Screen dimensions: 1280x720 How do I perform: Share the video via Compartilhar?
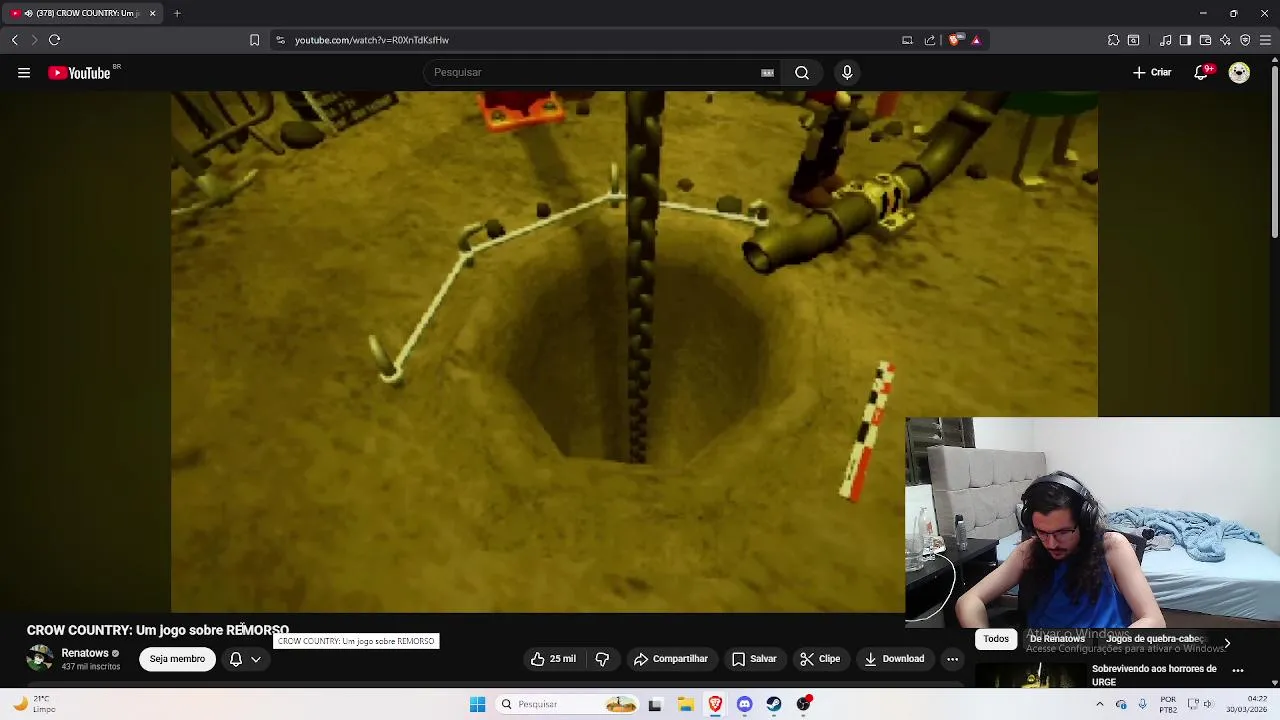coord(671,659)
